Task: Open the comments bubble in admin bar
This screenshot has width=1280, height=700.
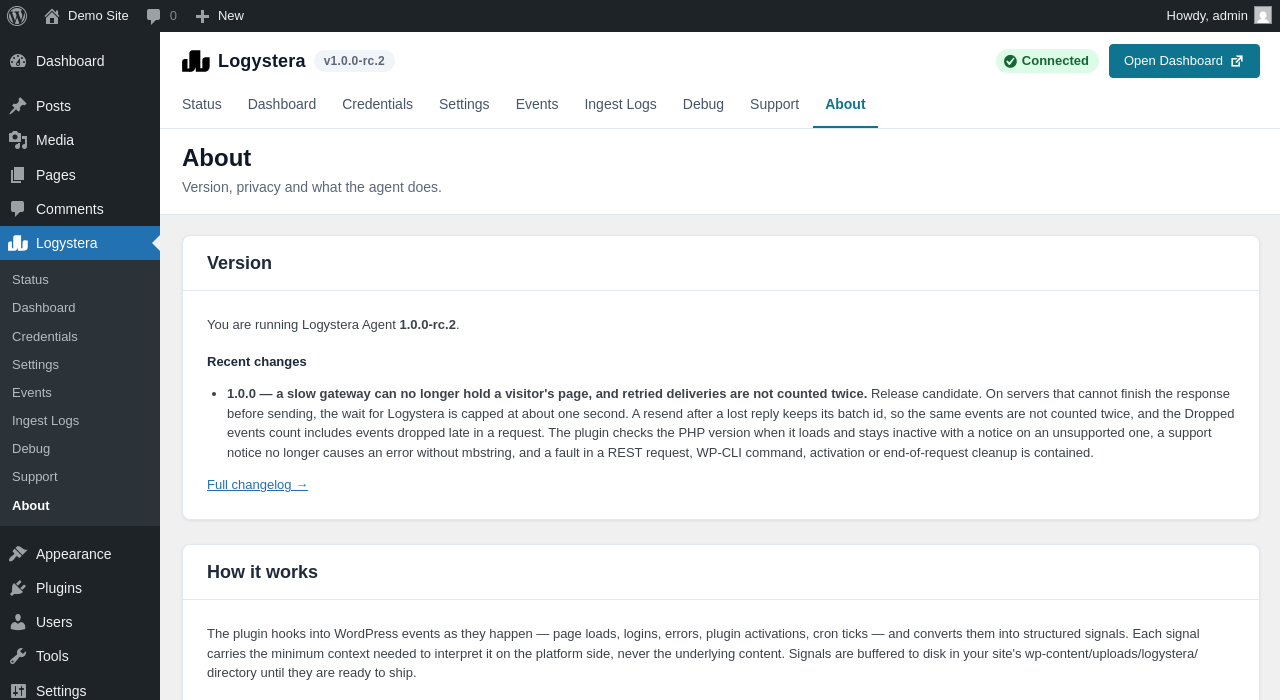Action: click(x=153, y=16)
